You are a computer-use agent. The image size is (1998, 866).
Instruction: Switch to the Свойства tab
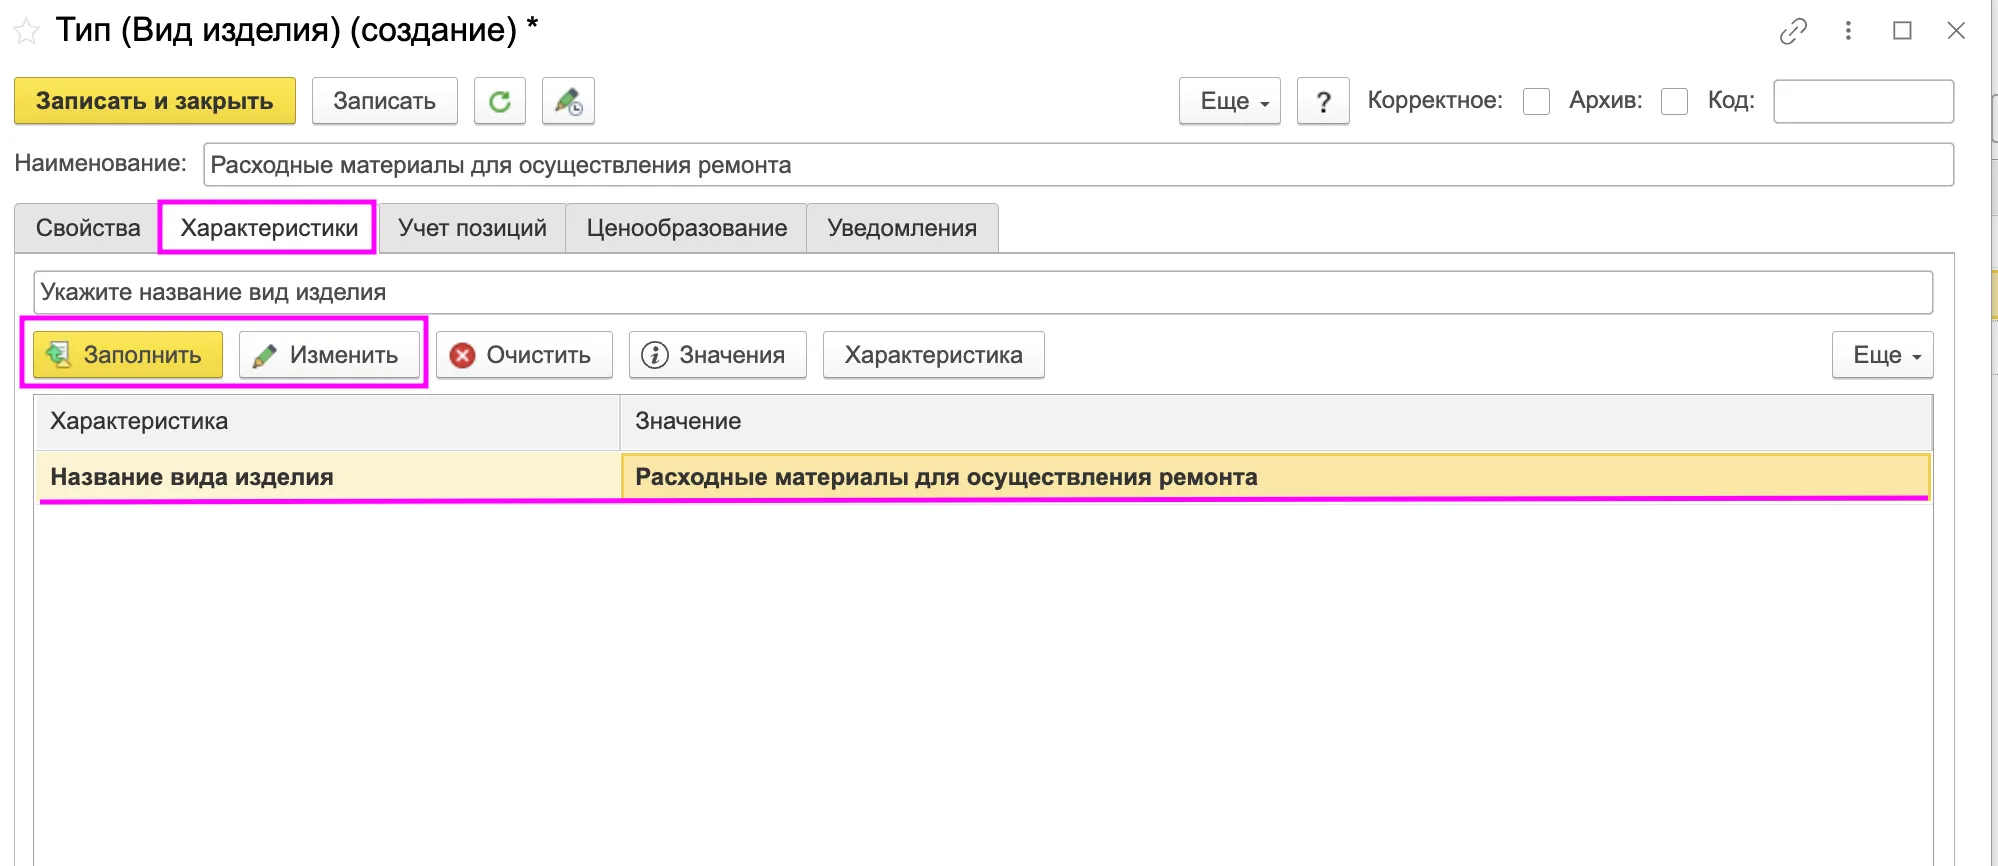coord(88,228)
